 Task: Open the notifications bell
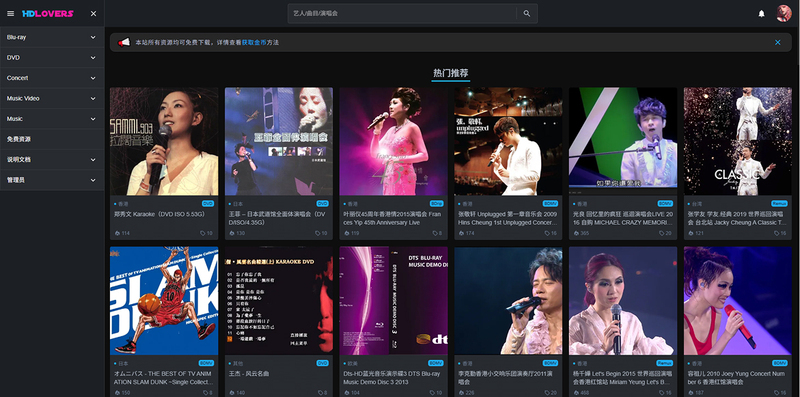(761, 14)
